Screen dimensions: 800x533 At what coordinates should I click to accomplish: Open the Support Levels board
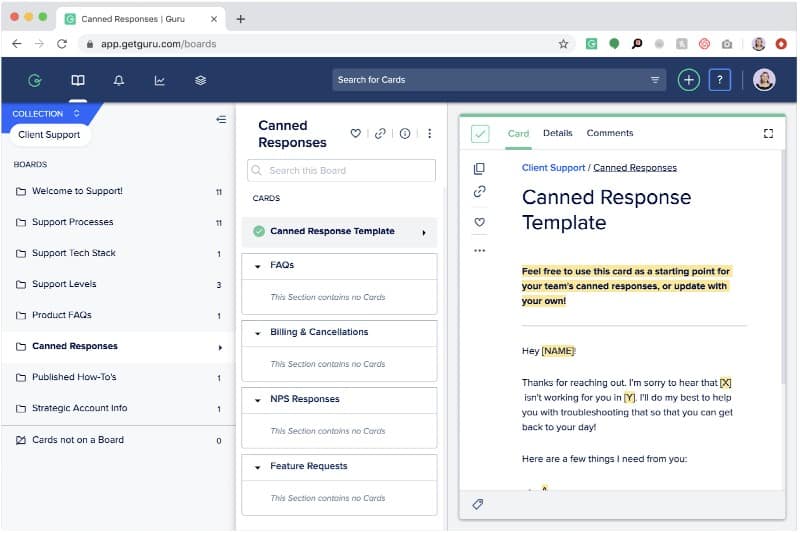[x=118, y=284]
